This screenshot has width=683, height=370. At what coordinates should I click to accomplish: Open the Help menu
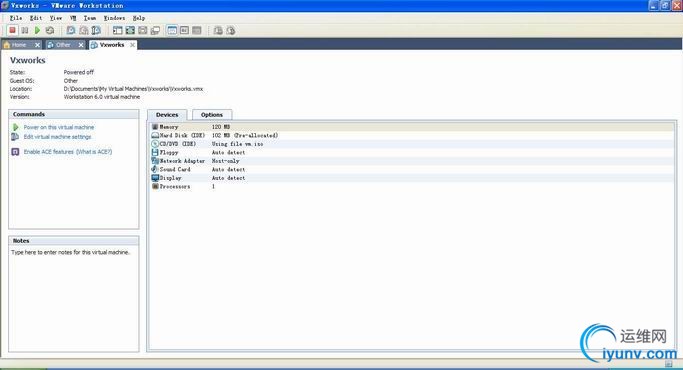139,18
